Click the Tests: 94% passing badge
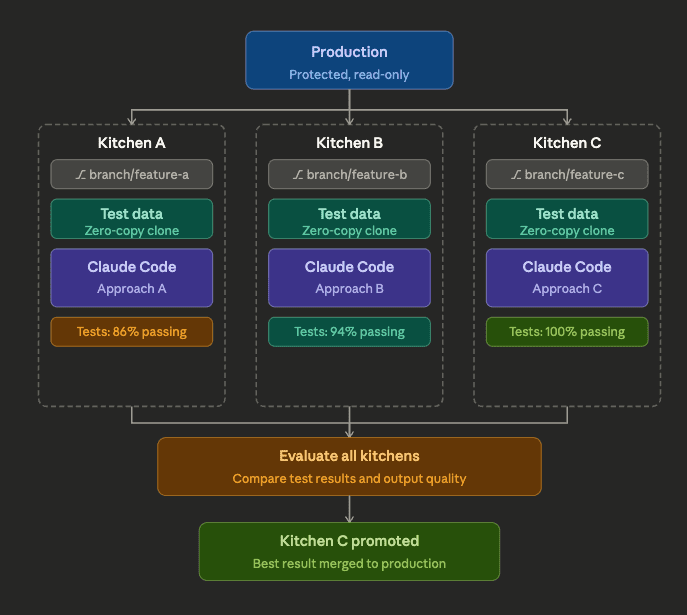 click(x=349, y=332)
